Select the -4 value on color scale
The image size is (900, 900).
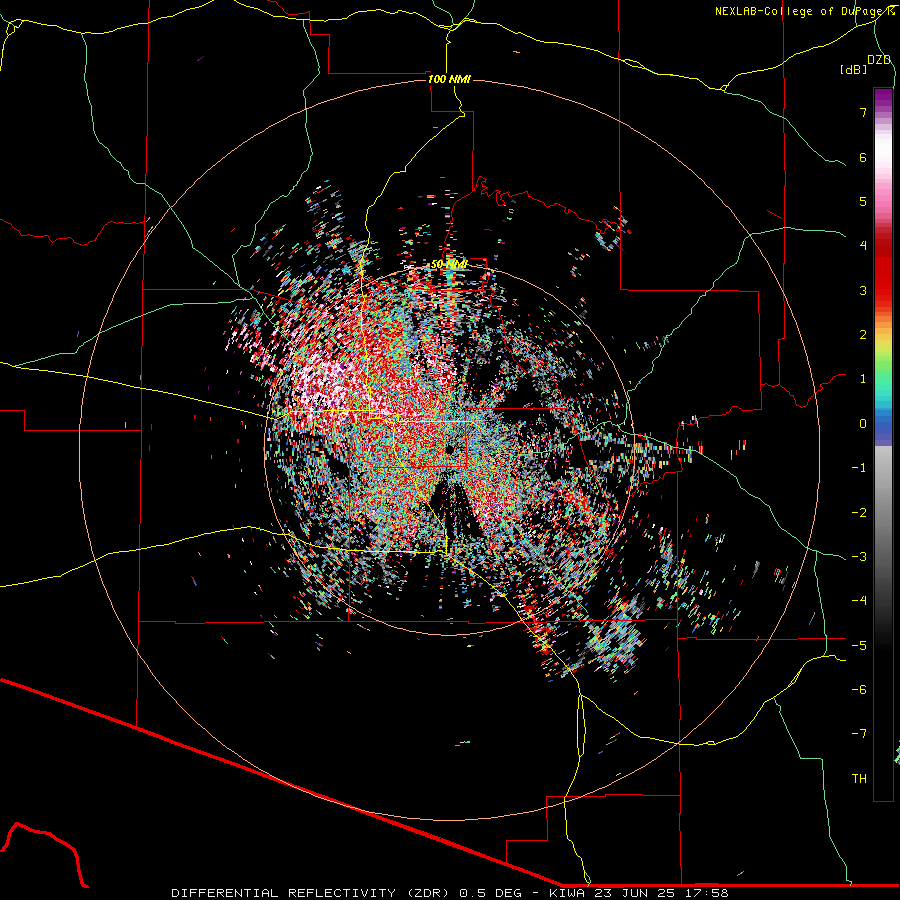pyautogui.click(x=859, y=601)
